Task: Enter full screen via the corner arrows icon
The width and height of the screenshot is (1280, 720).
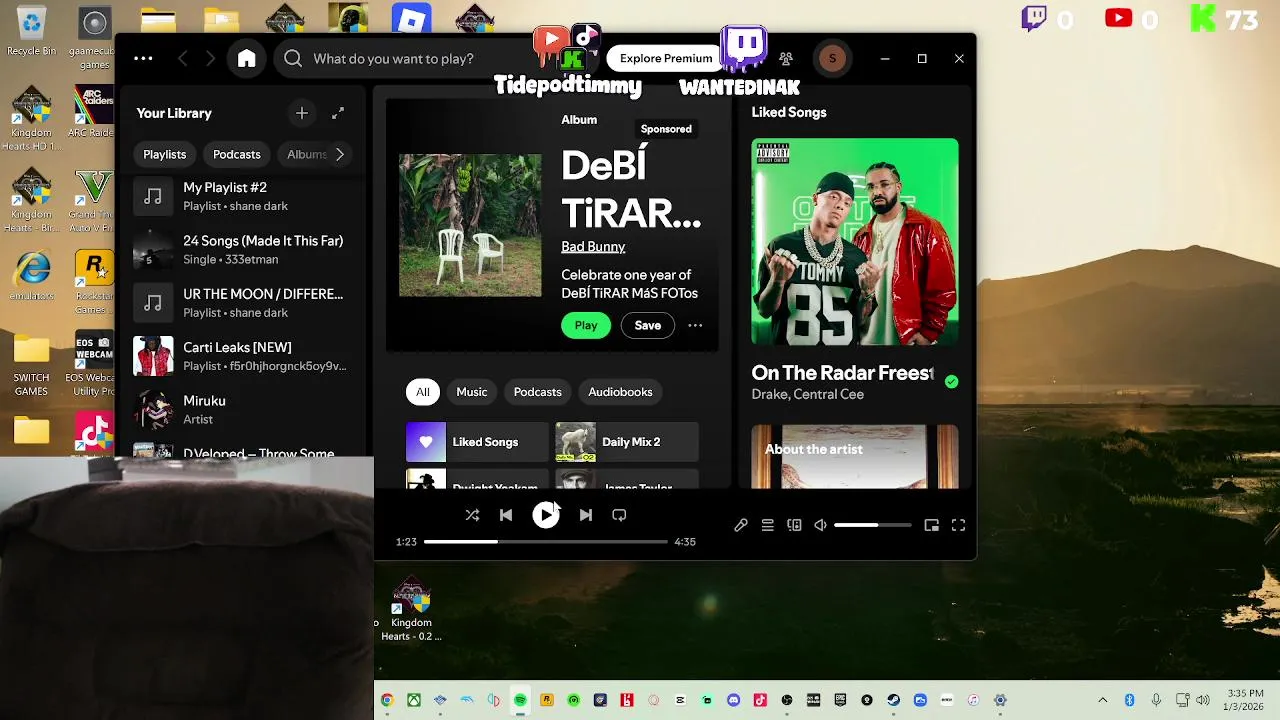Action: click(x=958, y=525)
